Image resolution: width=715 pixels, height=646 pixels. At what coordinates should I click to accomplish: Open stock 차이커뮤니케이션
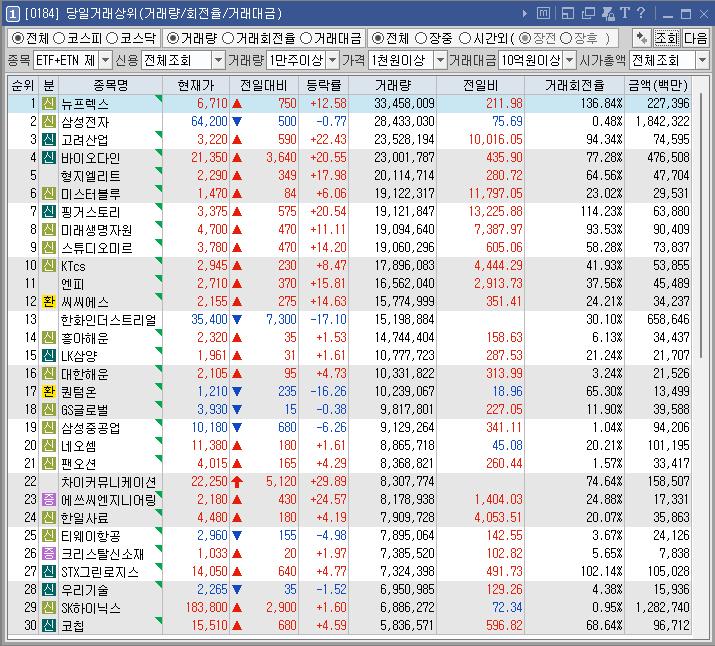pyautogui.click(x=109, y=481)
